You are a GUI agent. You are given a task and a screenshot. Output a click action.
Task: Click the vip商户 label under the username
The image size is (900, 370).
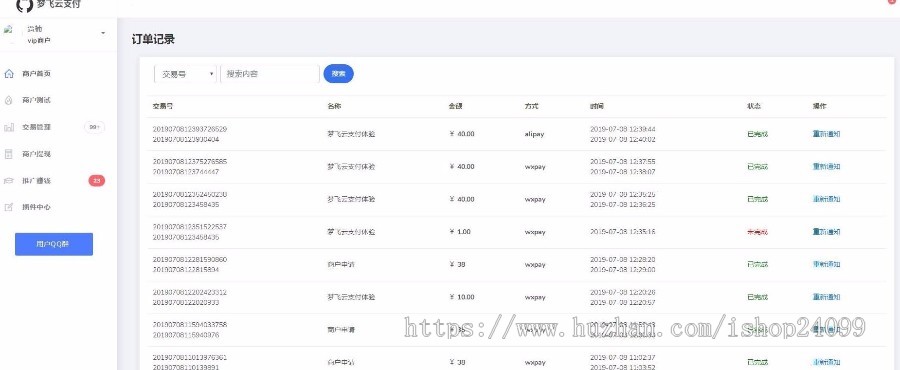39,40
